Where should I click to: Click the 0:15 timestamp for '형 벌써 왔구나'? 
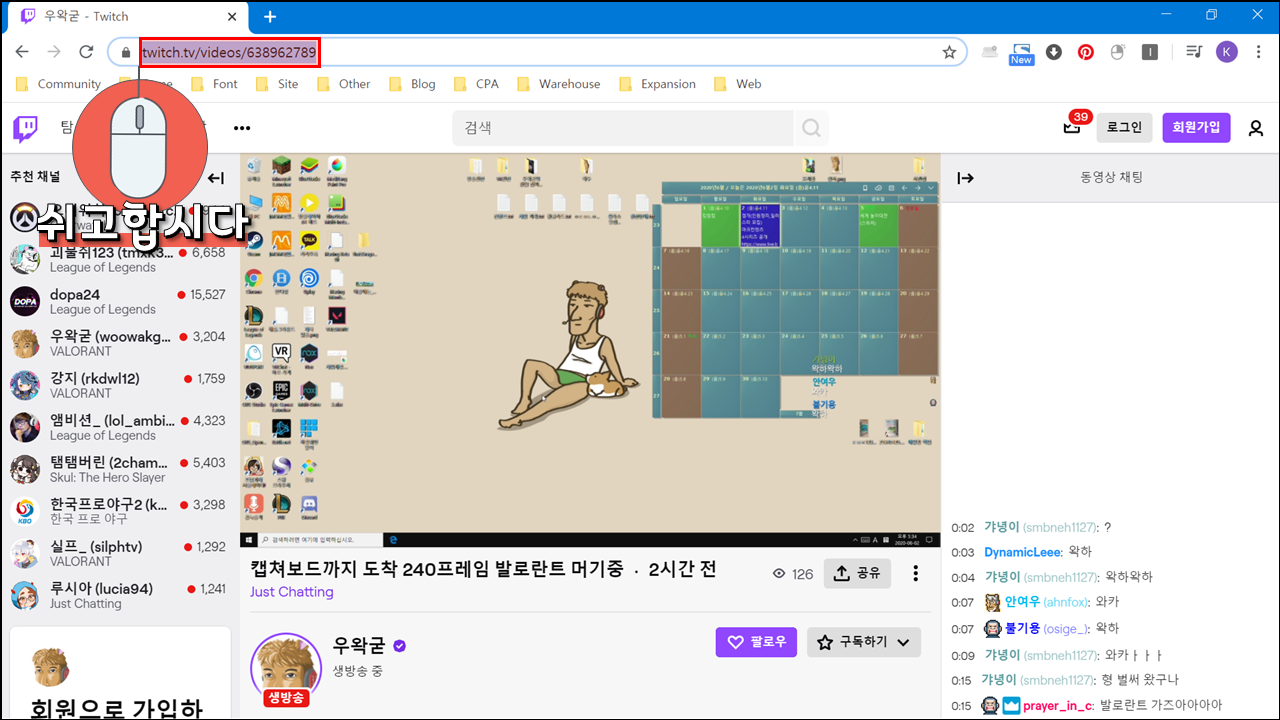961,680
